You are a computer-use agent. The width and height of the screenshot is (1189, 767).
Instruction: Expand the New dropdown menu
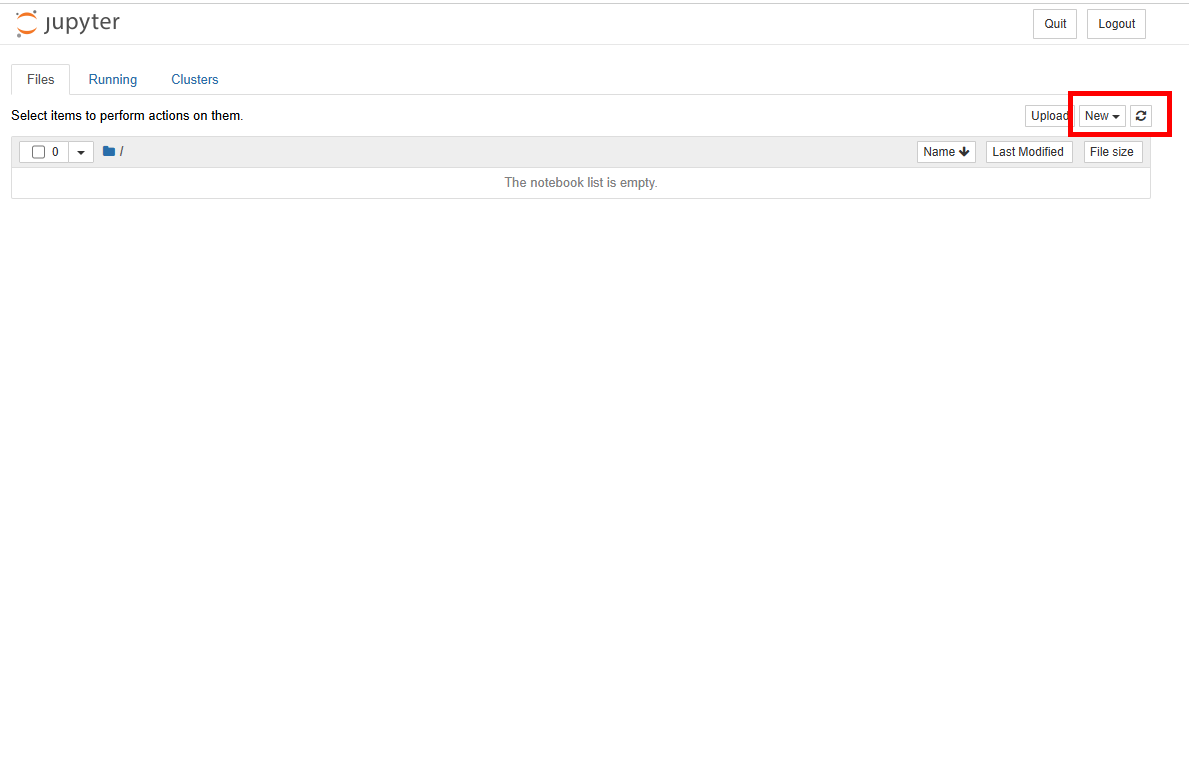pos(1102,116)
